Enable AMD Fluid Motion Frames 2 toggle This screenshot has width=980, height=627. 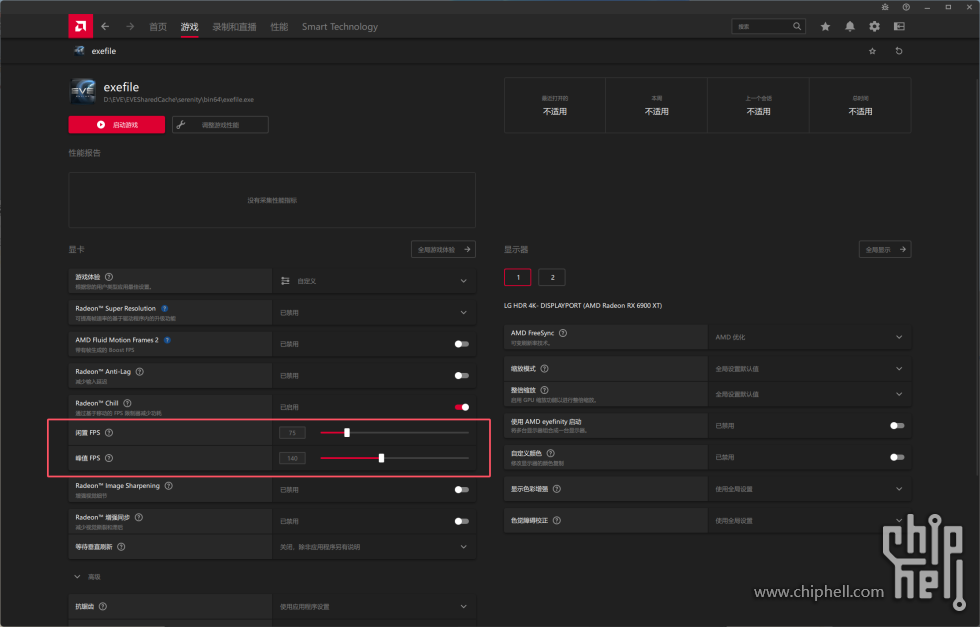point(461,344)
